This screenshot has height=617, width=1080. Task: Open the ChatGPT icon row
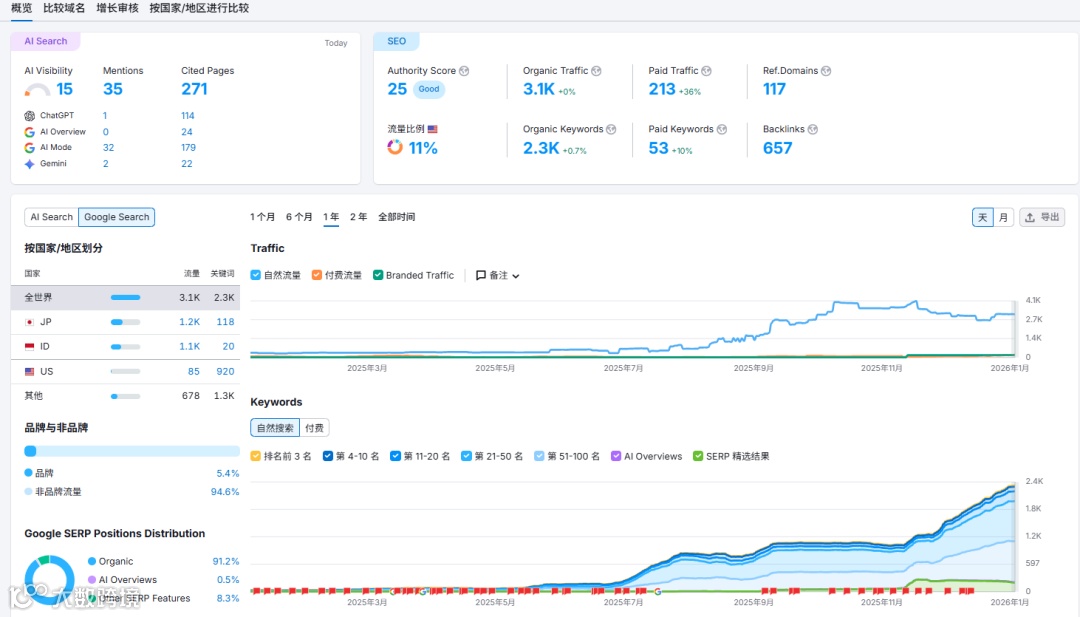[x=30, y=116]
